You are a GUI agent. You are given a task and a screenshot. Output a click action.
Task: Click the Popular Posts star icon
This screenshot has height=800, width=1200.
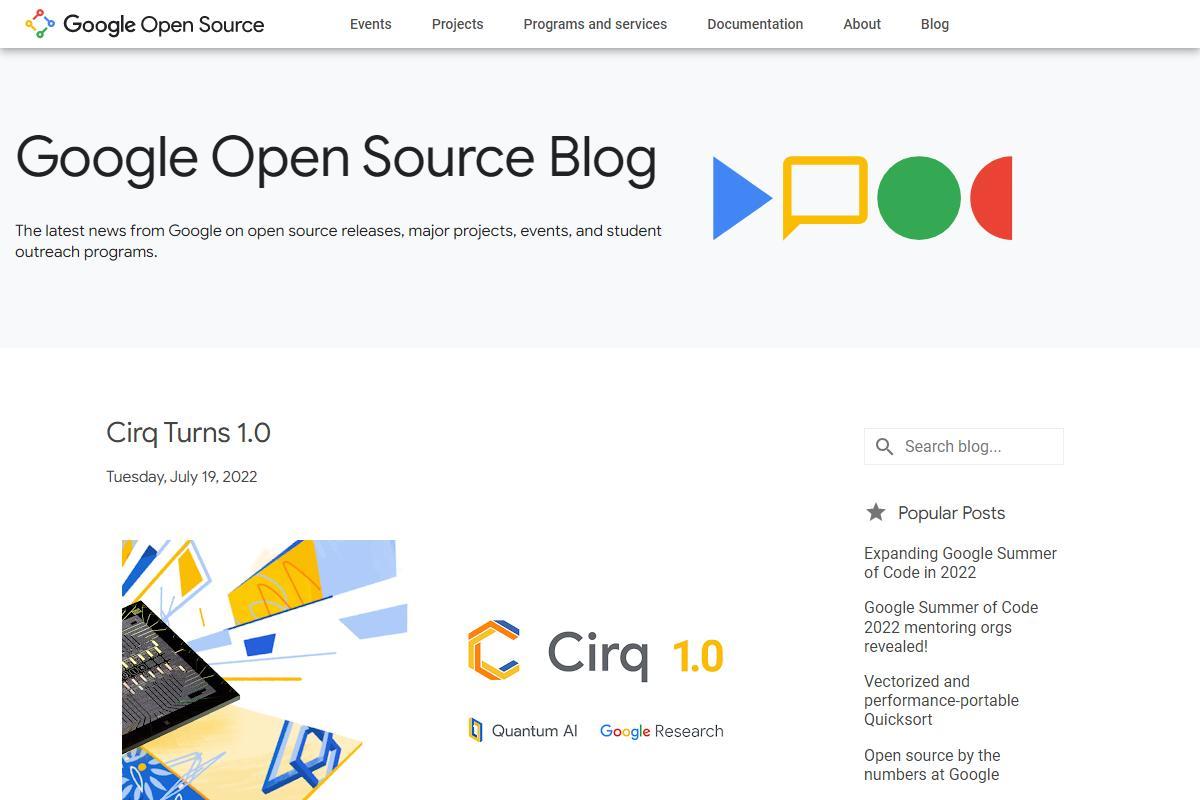point(876,512)
